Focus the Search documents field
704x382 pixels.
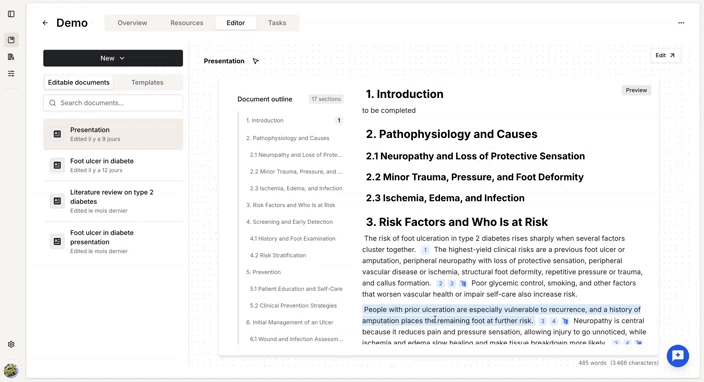(113, 103)
